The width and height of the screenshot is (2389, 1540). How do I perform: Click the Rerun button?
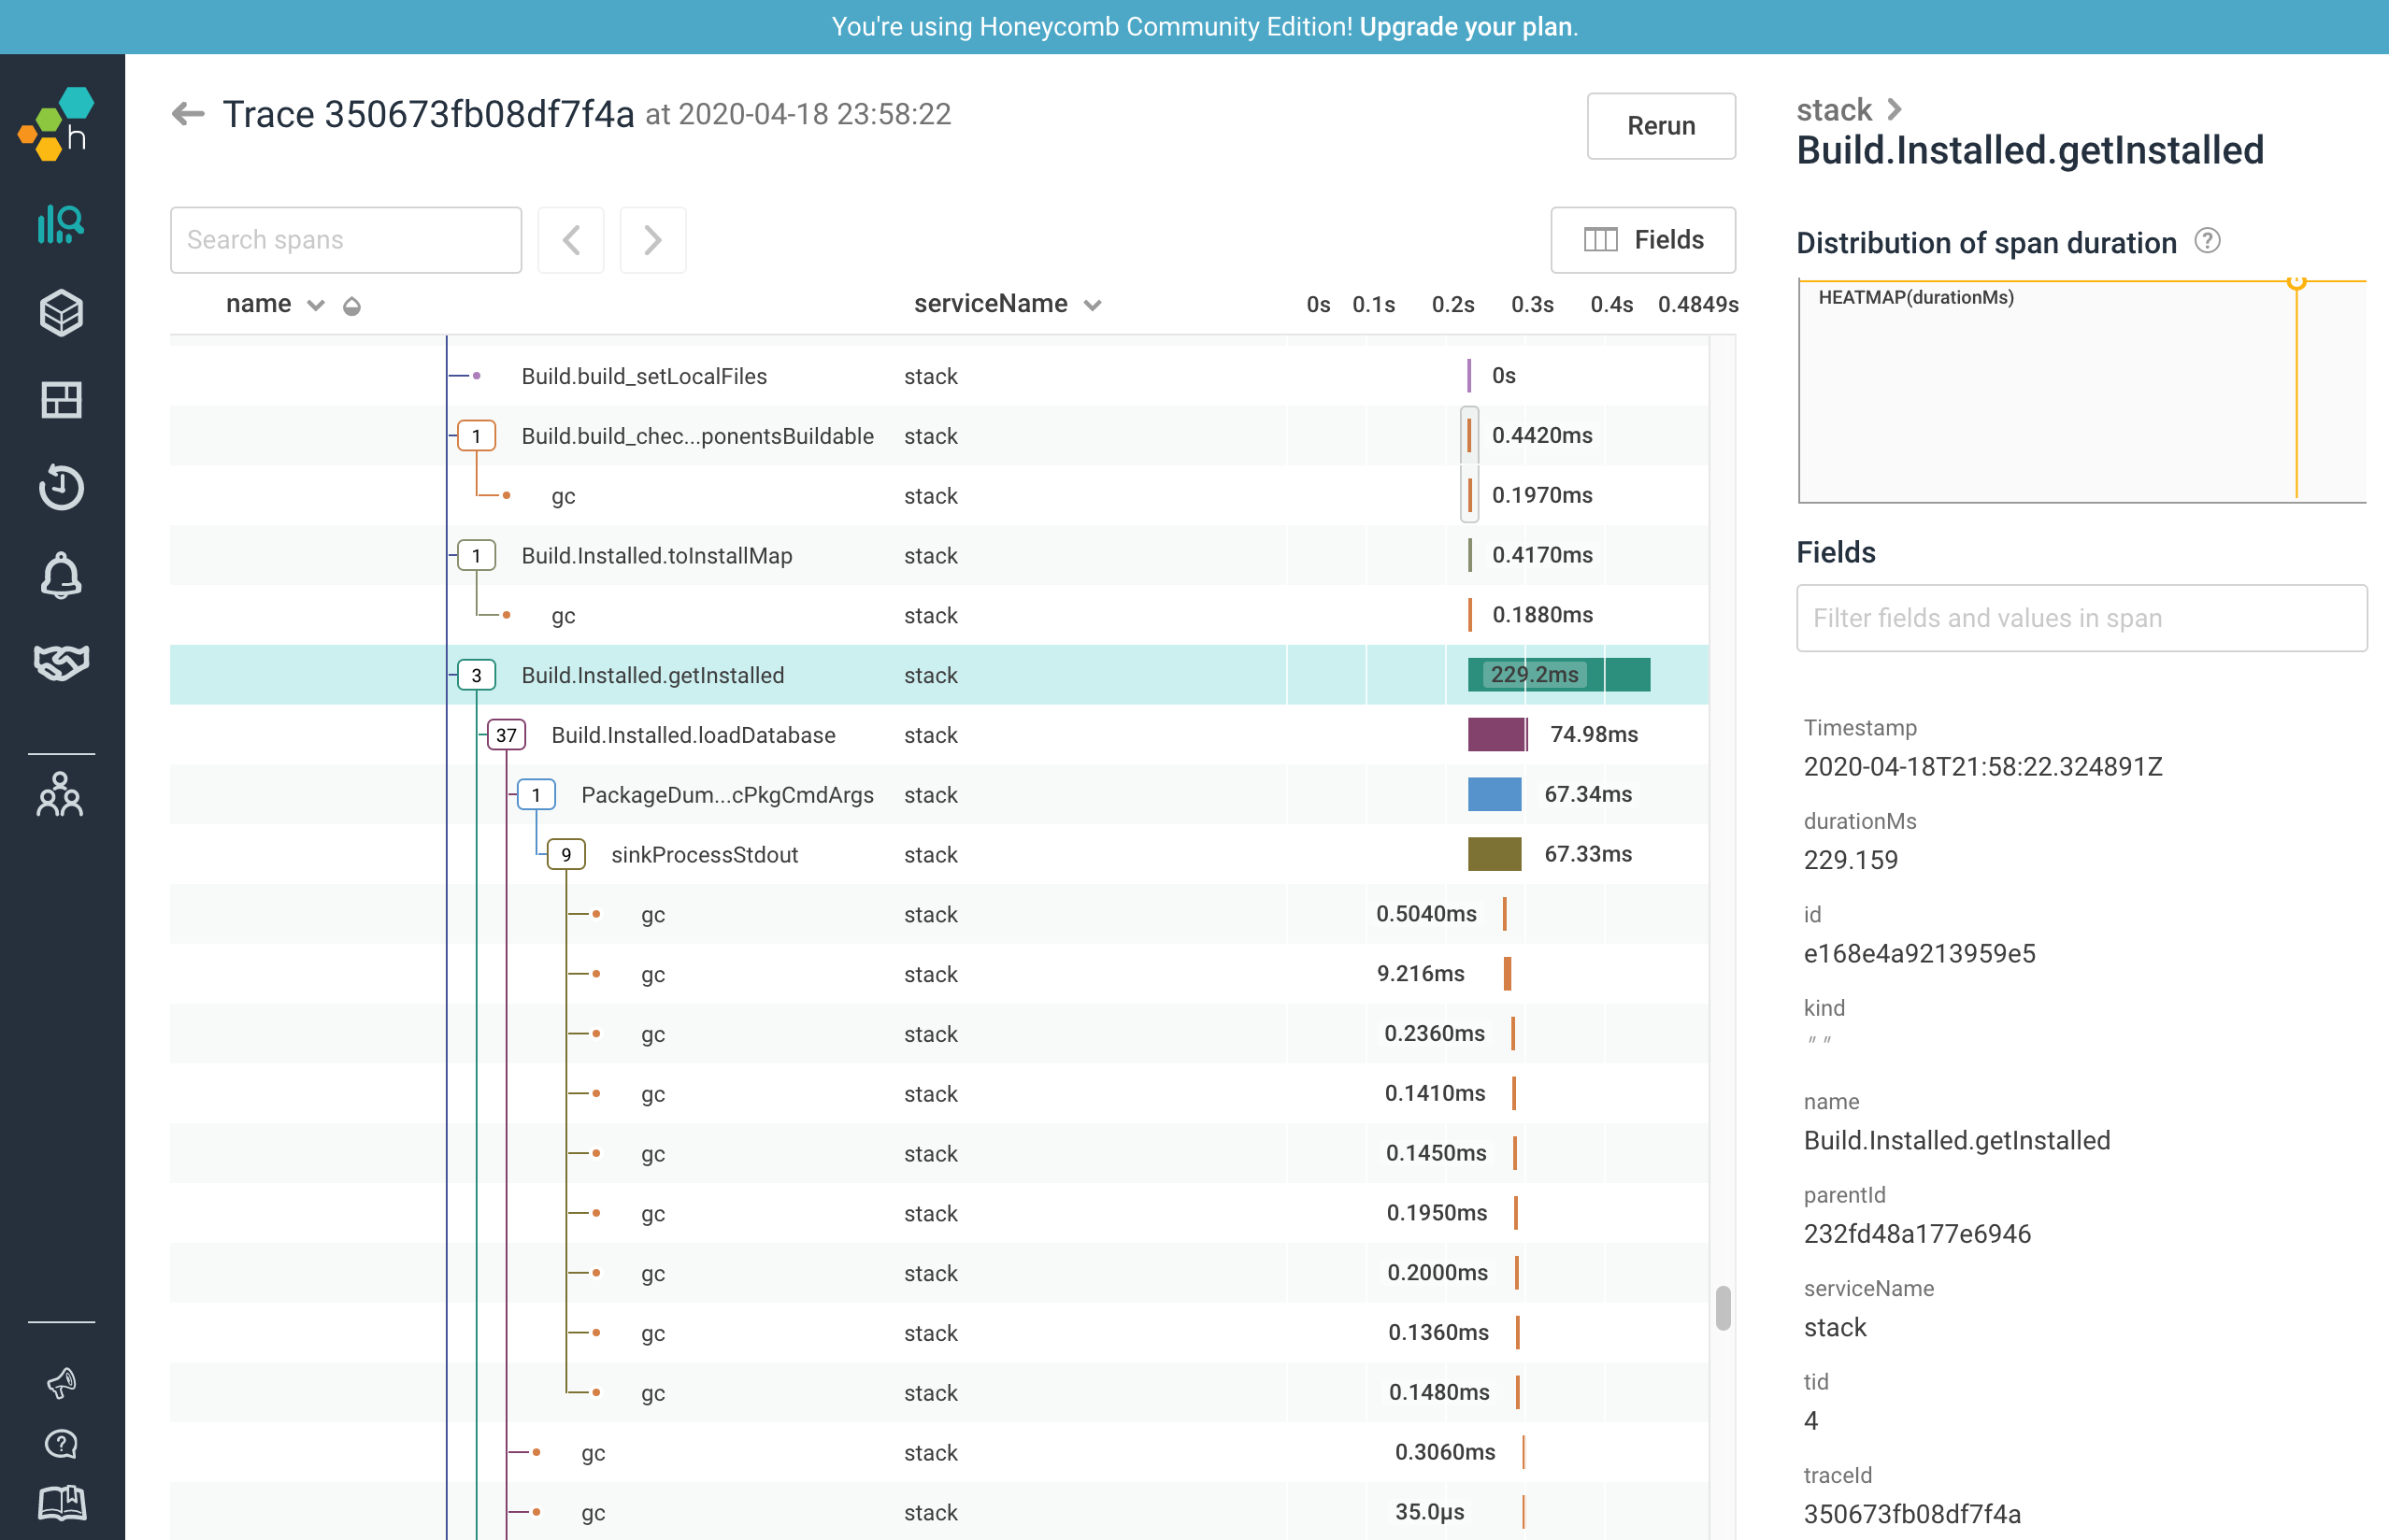(x=1660, y=126)
